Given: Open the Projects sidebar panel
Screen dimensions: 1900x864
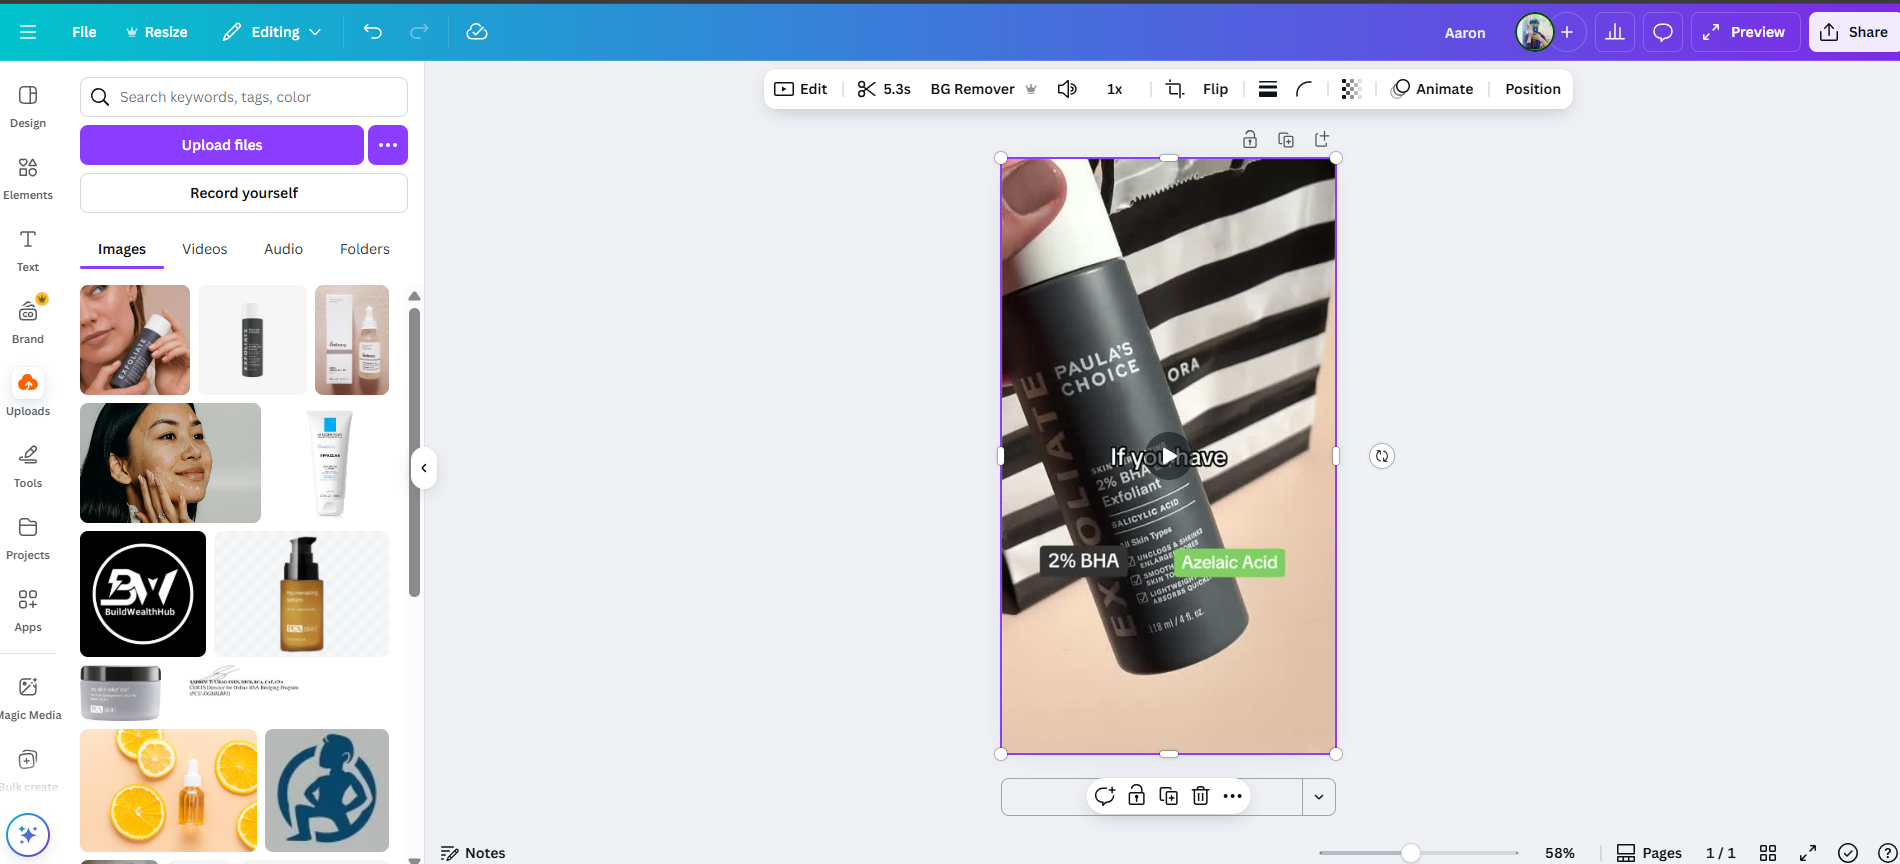Looking at the screenshot, I should [x=28, y=539].
